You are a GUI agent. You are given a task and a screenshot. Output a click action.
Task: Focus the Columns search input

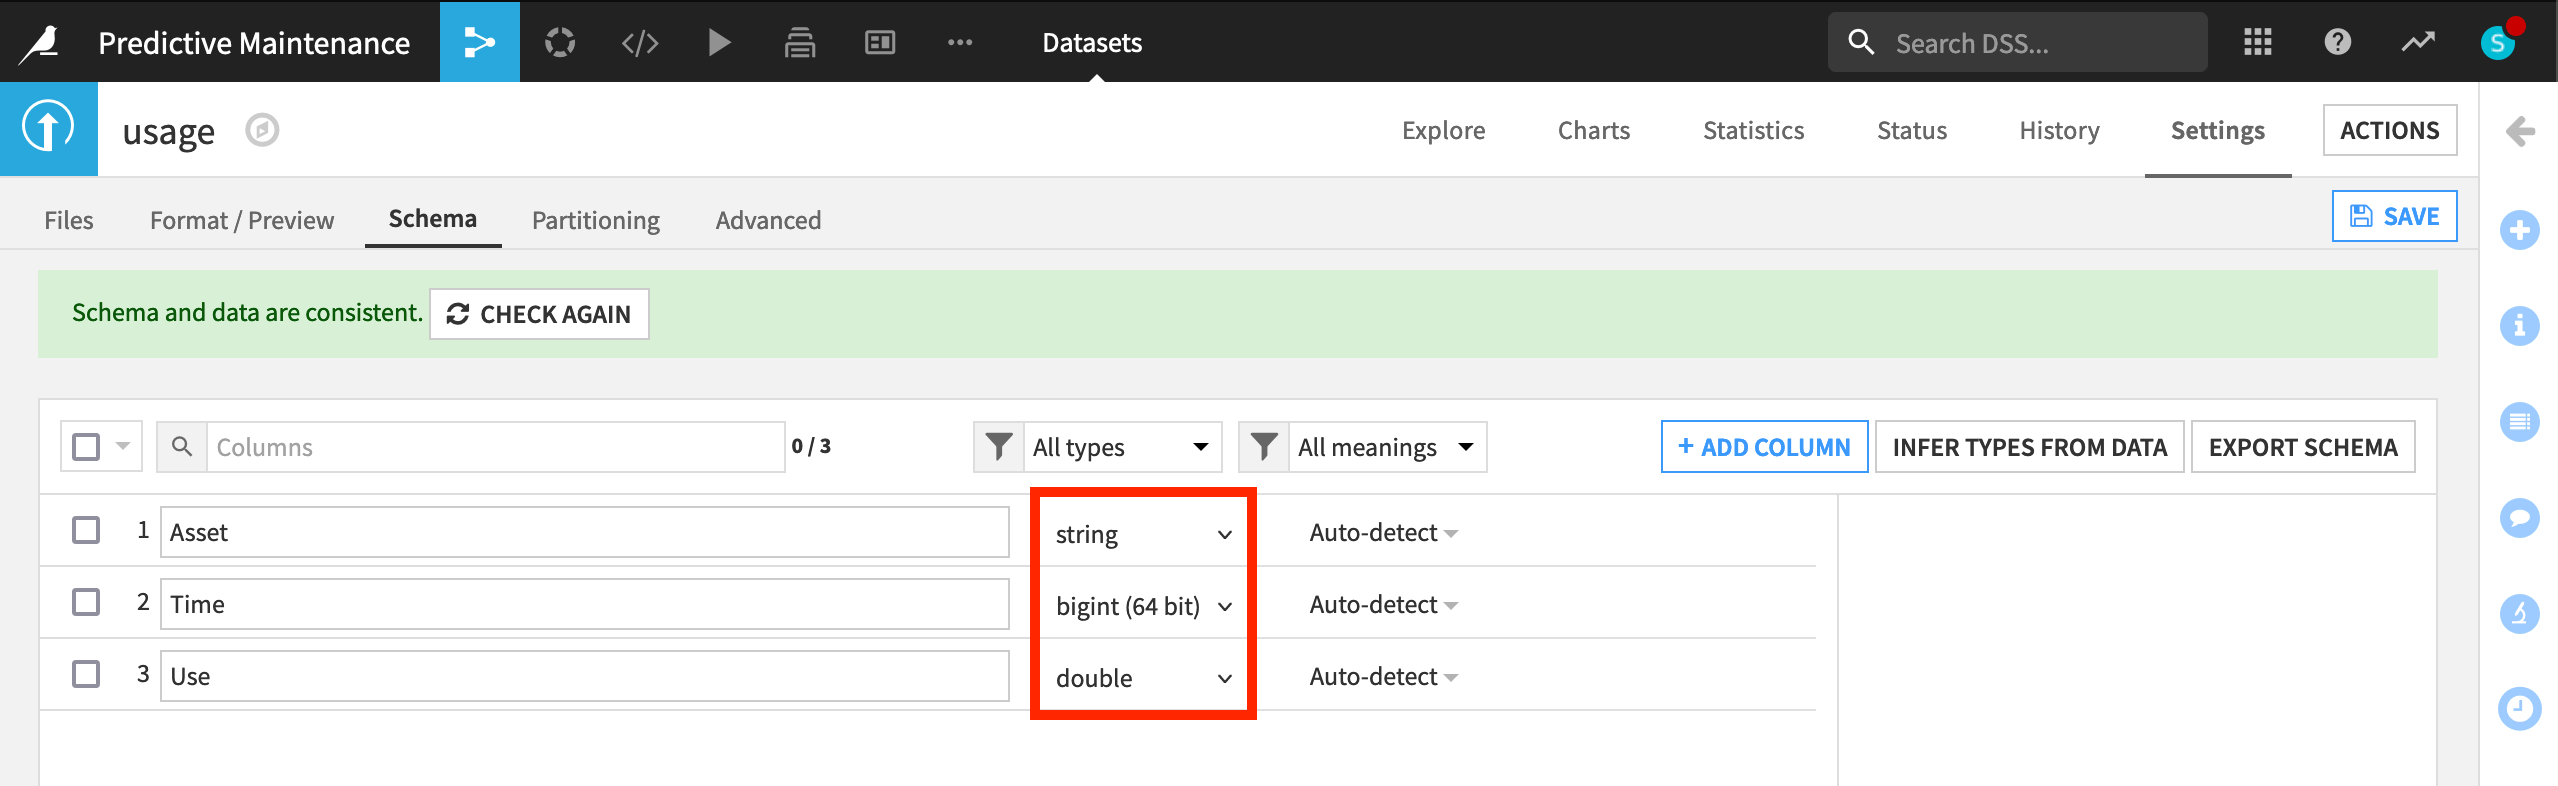(x=495, y=446)
